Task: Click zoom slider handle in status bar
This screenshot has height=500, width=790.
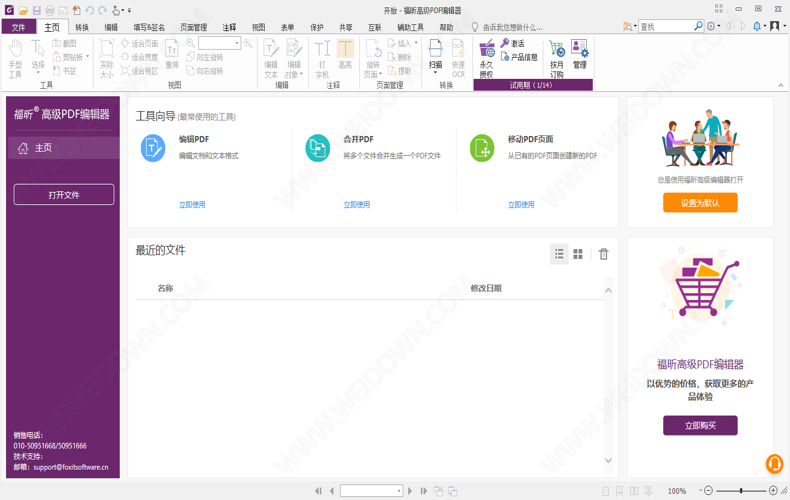Action: tap(741, 490)
